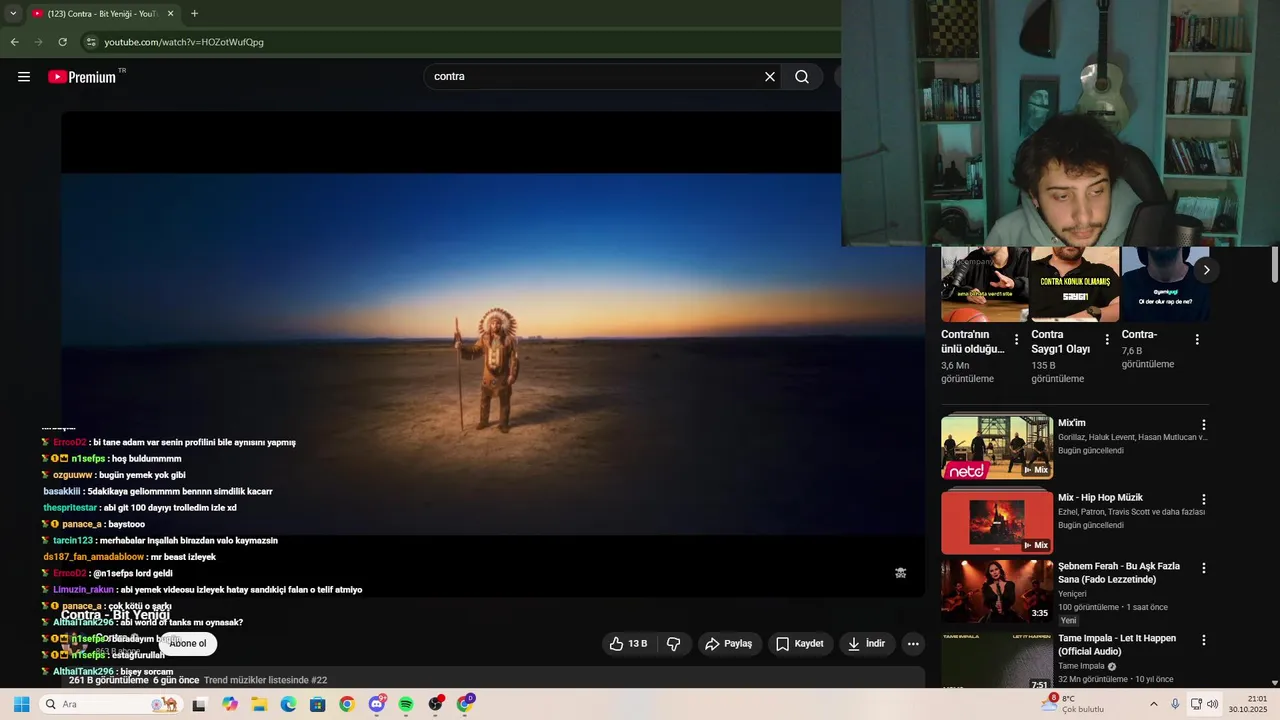1280x720 pixels.
Task: Open options menu for Mix'im
Action: 1204,425
